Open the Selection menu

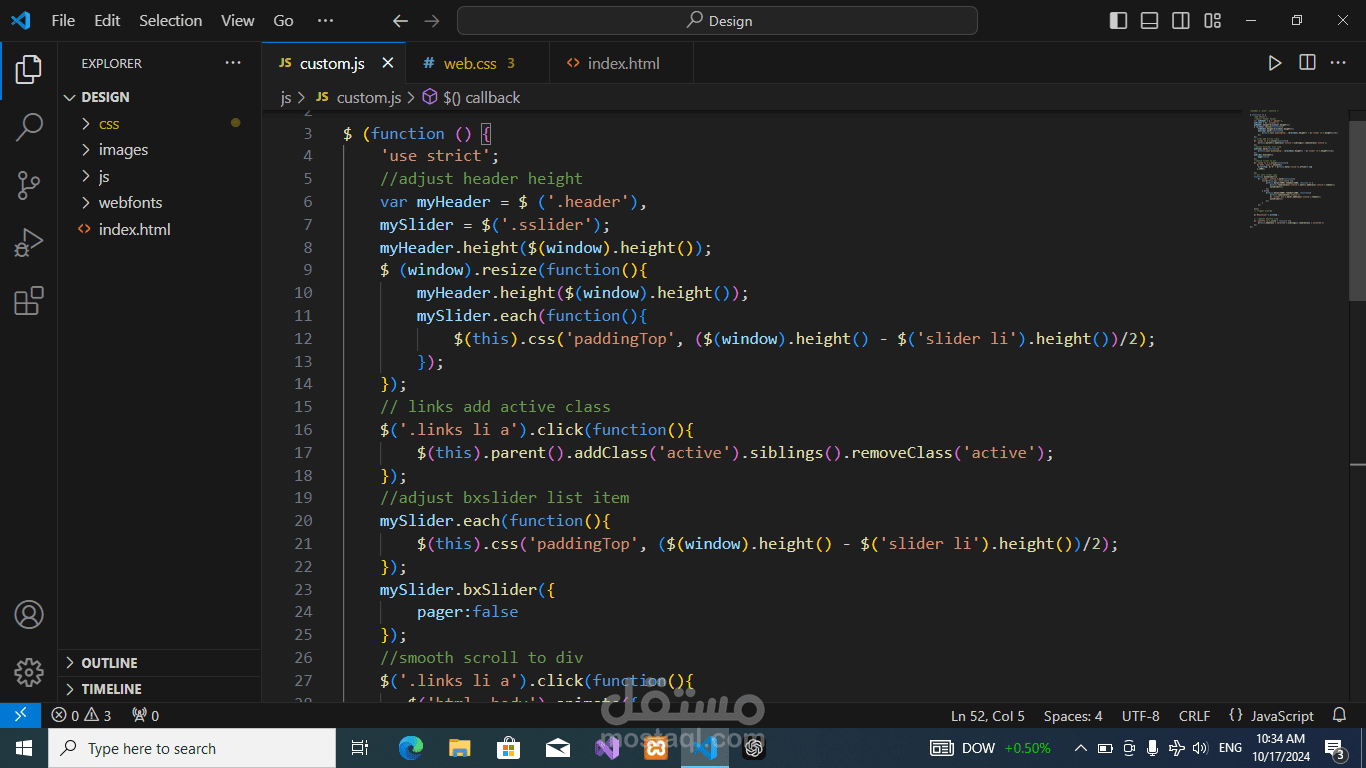[170, 20]
